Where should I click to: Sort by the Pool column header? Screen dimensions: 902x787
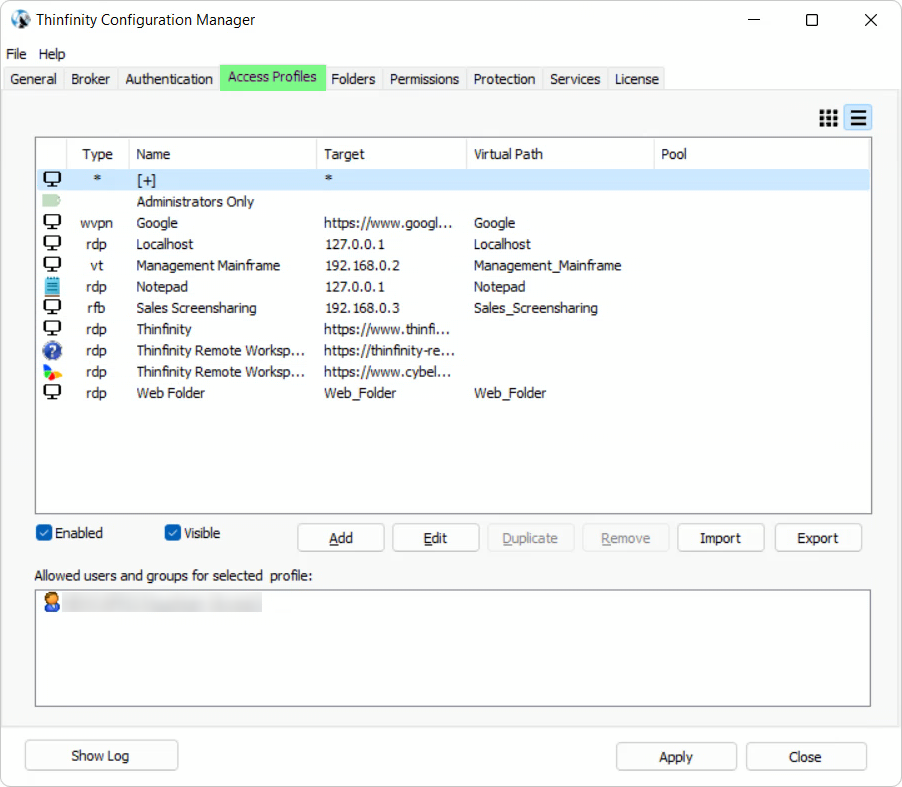tap(761, 154)
